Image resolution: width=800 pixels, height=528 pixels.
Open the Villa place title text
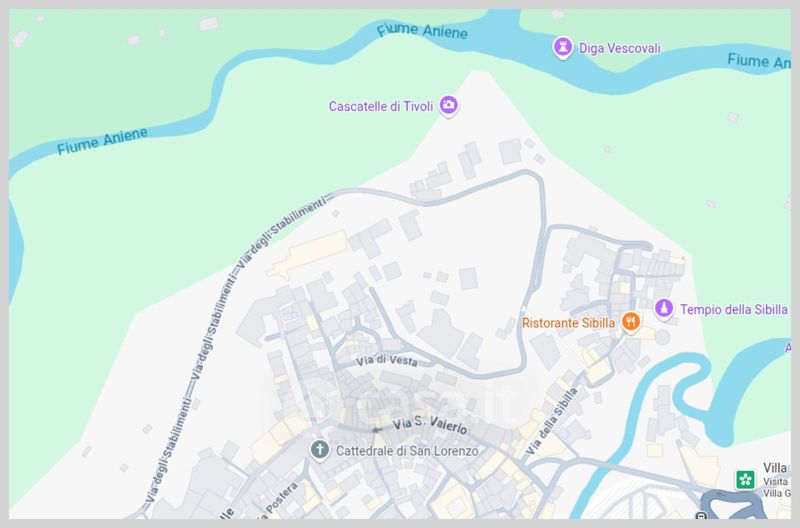(x=775, y=468)
